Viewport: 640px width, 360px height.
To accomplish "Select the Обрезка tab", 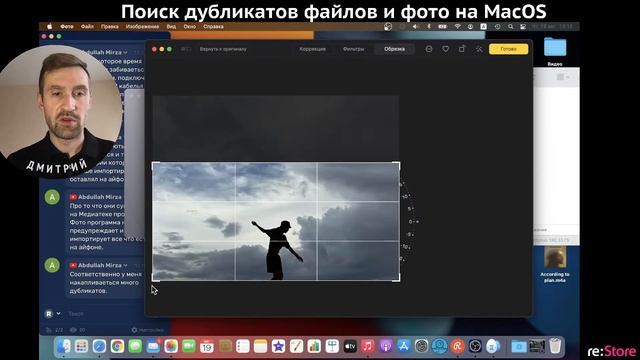I will point(394,49).
